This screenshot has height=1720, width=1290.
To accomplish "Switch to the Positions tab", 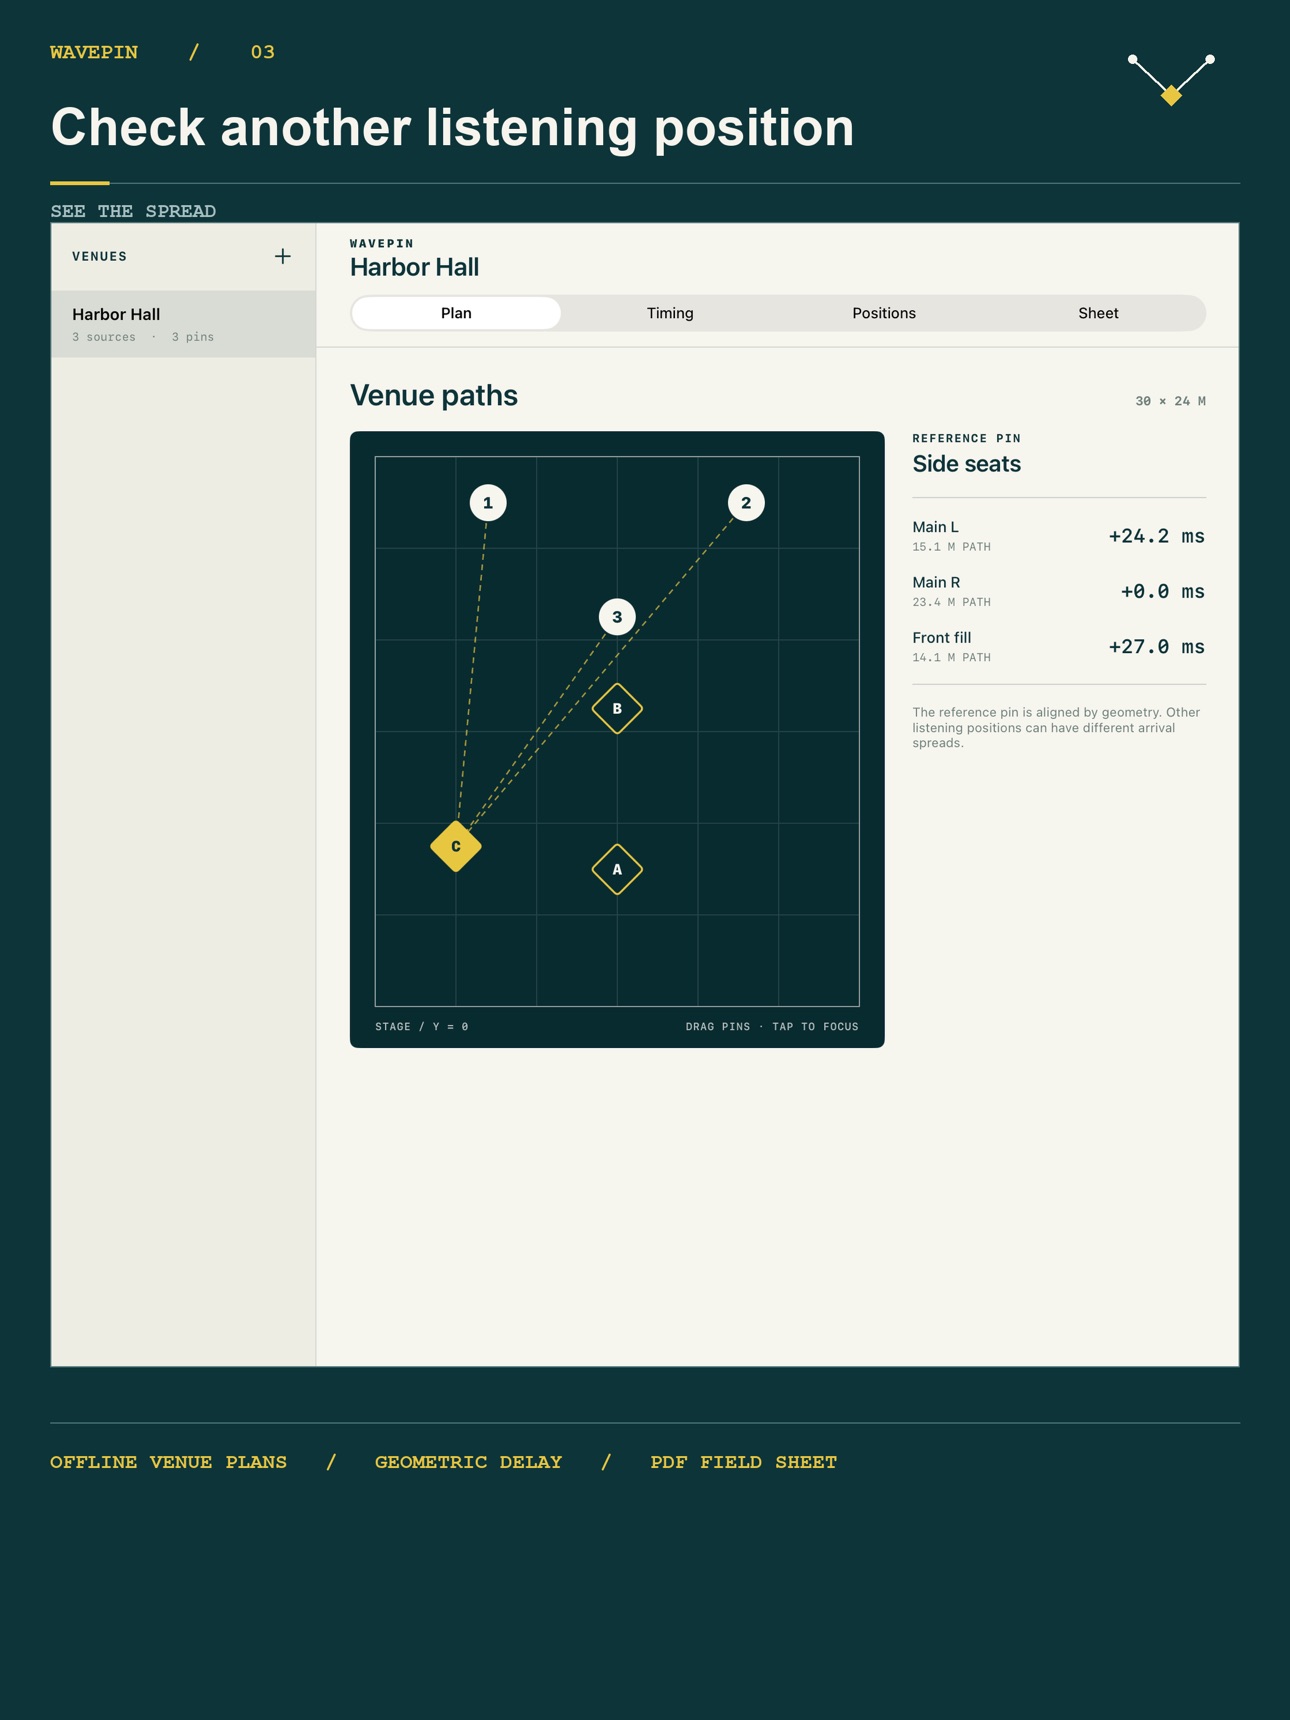I will pos(884,313).
